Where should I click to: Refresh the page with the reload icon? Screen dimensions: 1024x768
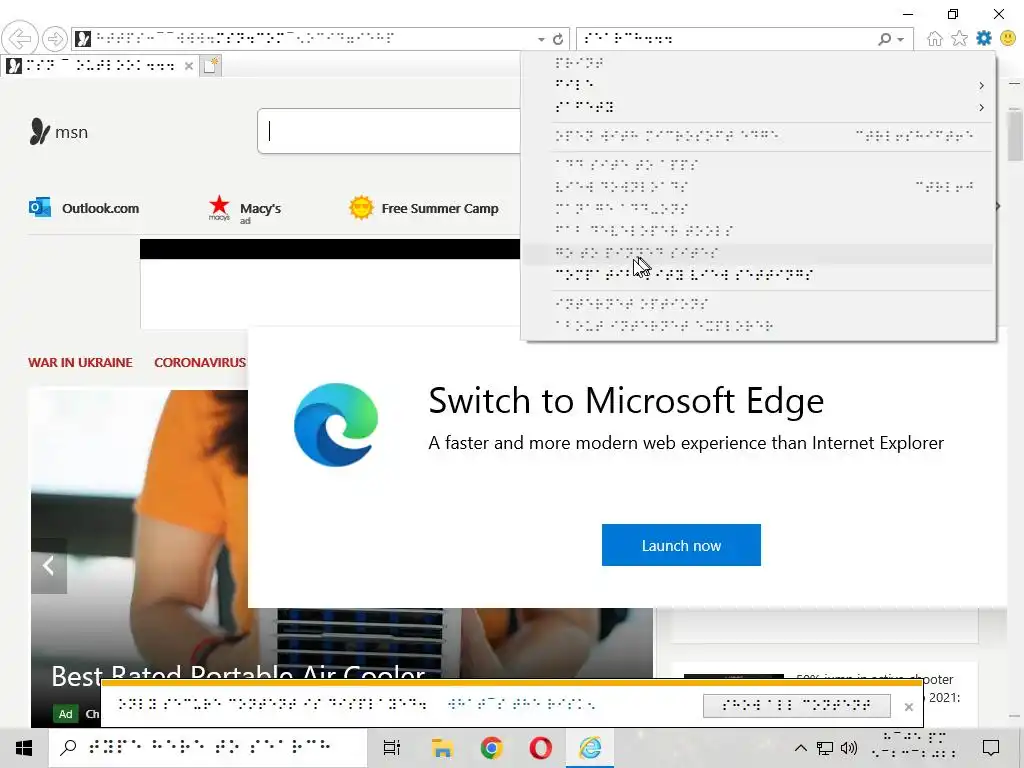tap(558, 39)
